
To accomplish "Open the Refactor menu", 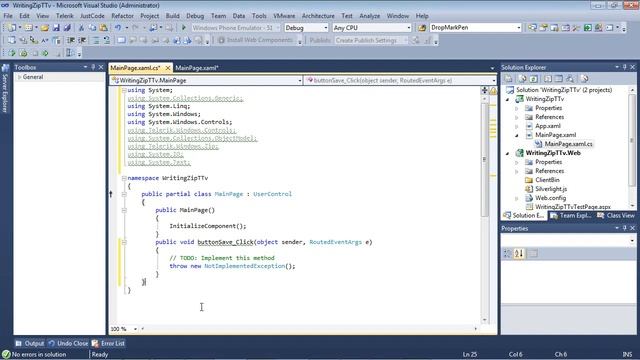I will point(122,16).
